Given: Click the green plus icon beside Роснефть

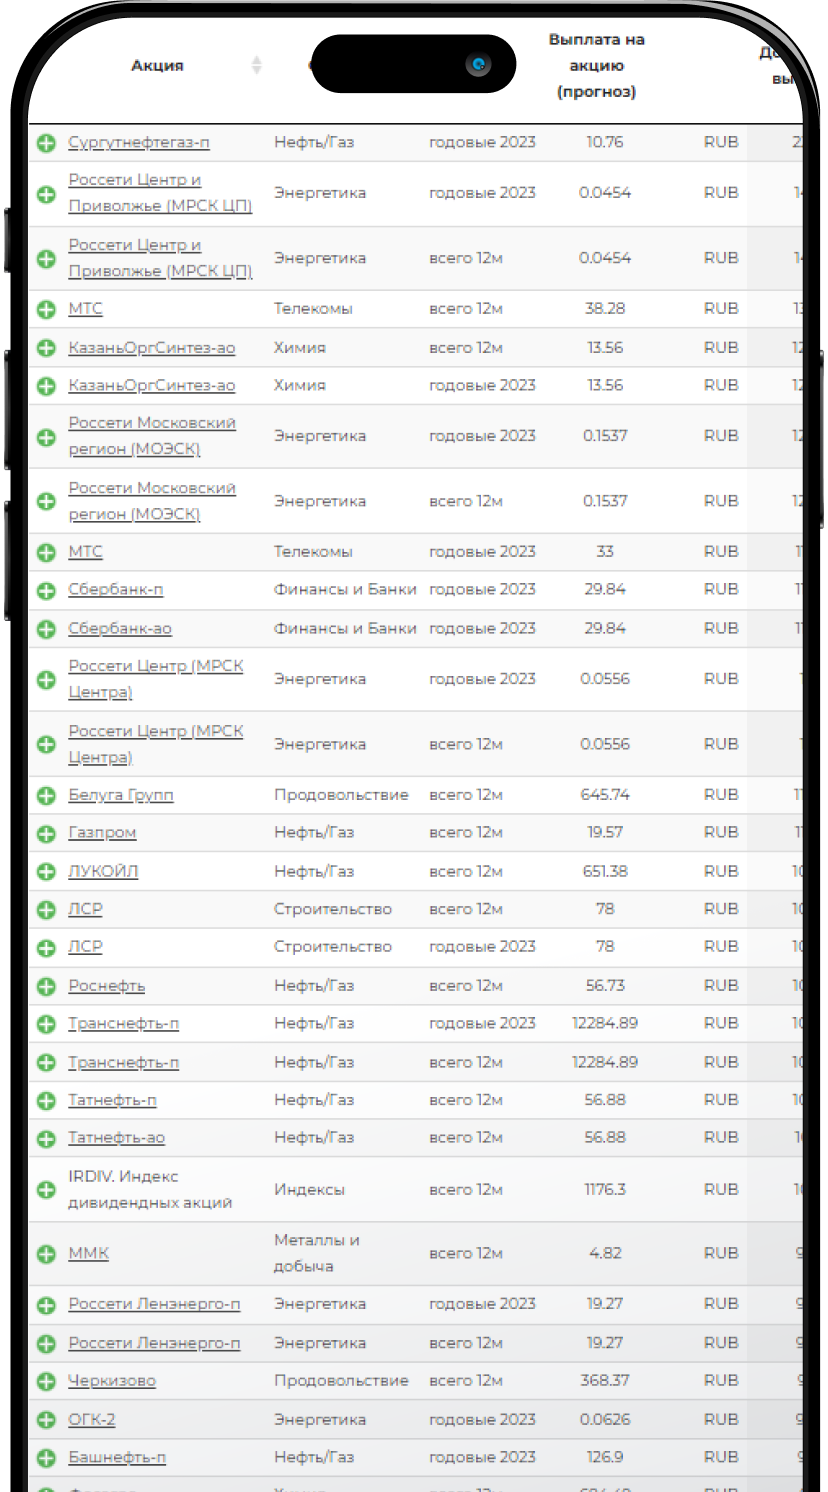Looking at the screenshot, I should coord(46,987).
